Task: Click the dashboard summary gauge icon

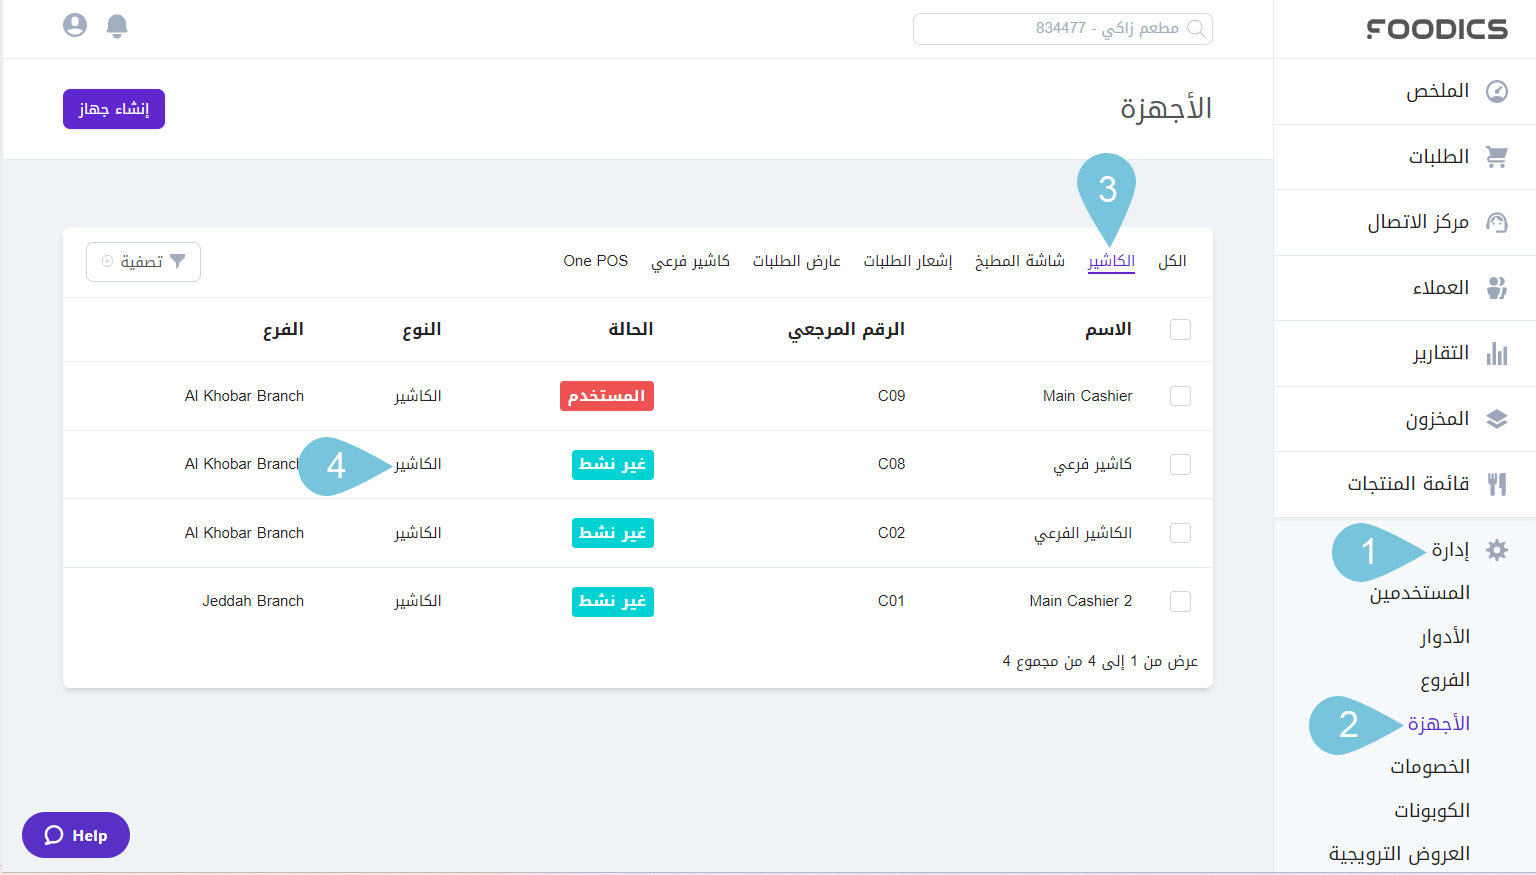Action: [x=1496, y=92]
